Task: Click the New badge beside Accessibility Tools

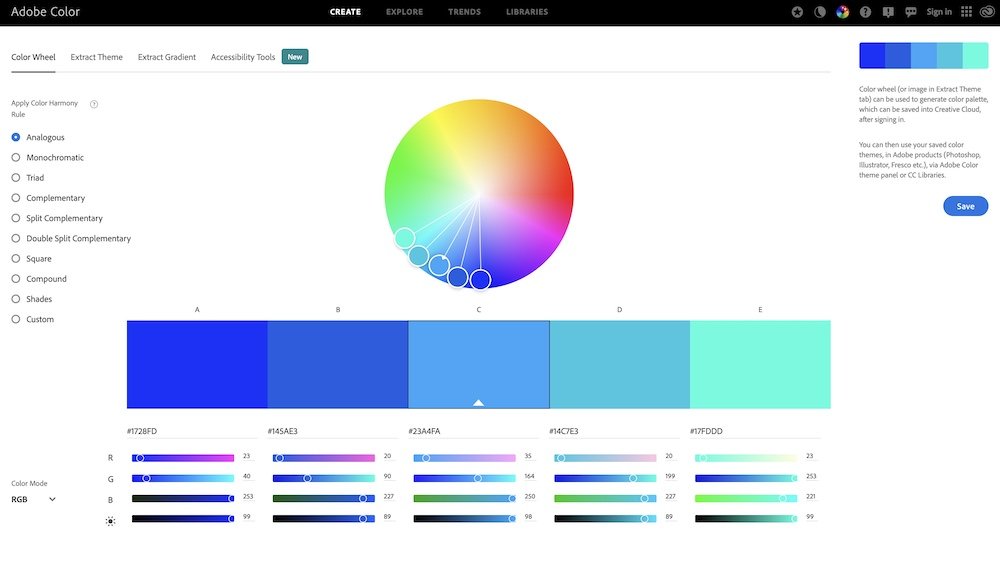Action: (295, 57)
